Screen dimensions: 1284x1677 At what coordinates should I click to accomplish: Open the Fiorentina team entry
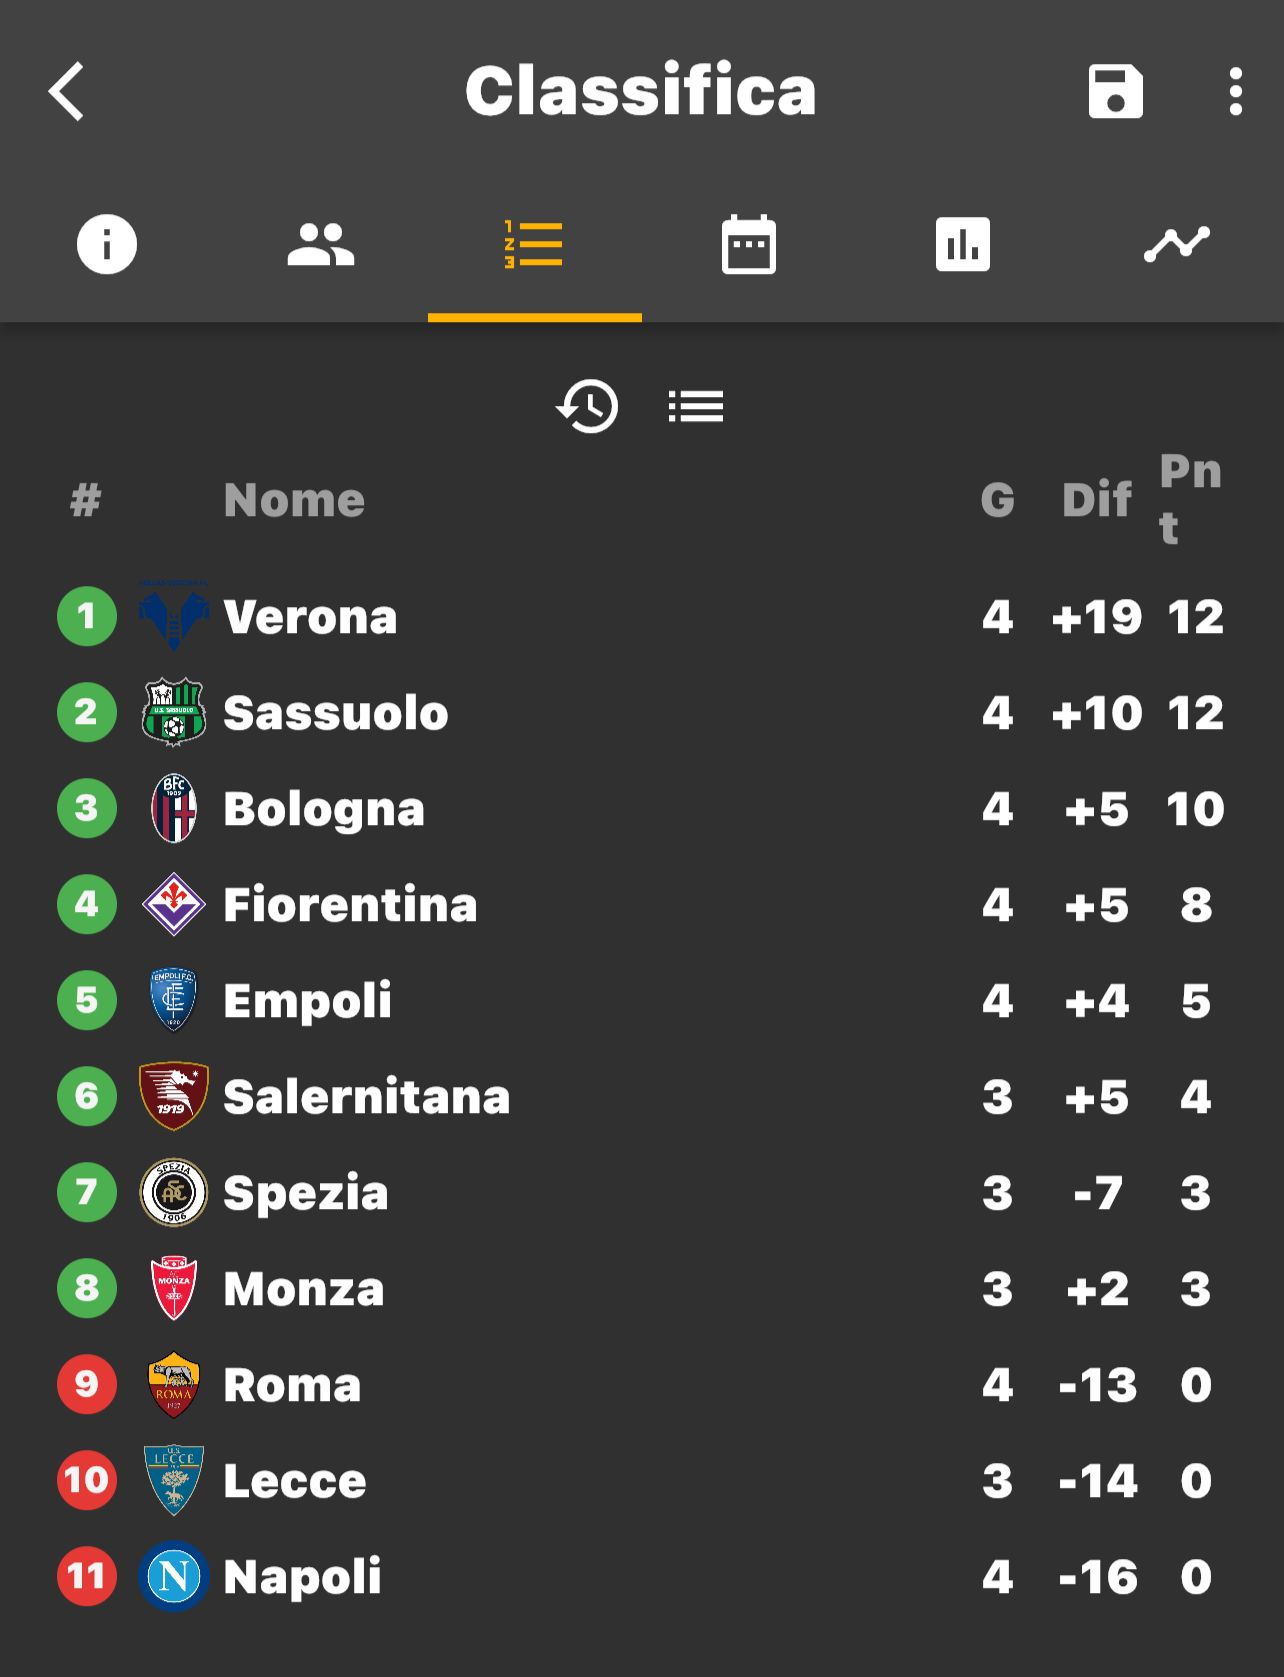[642, 904]
